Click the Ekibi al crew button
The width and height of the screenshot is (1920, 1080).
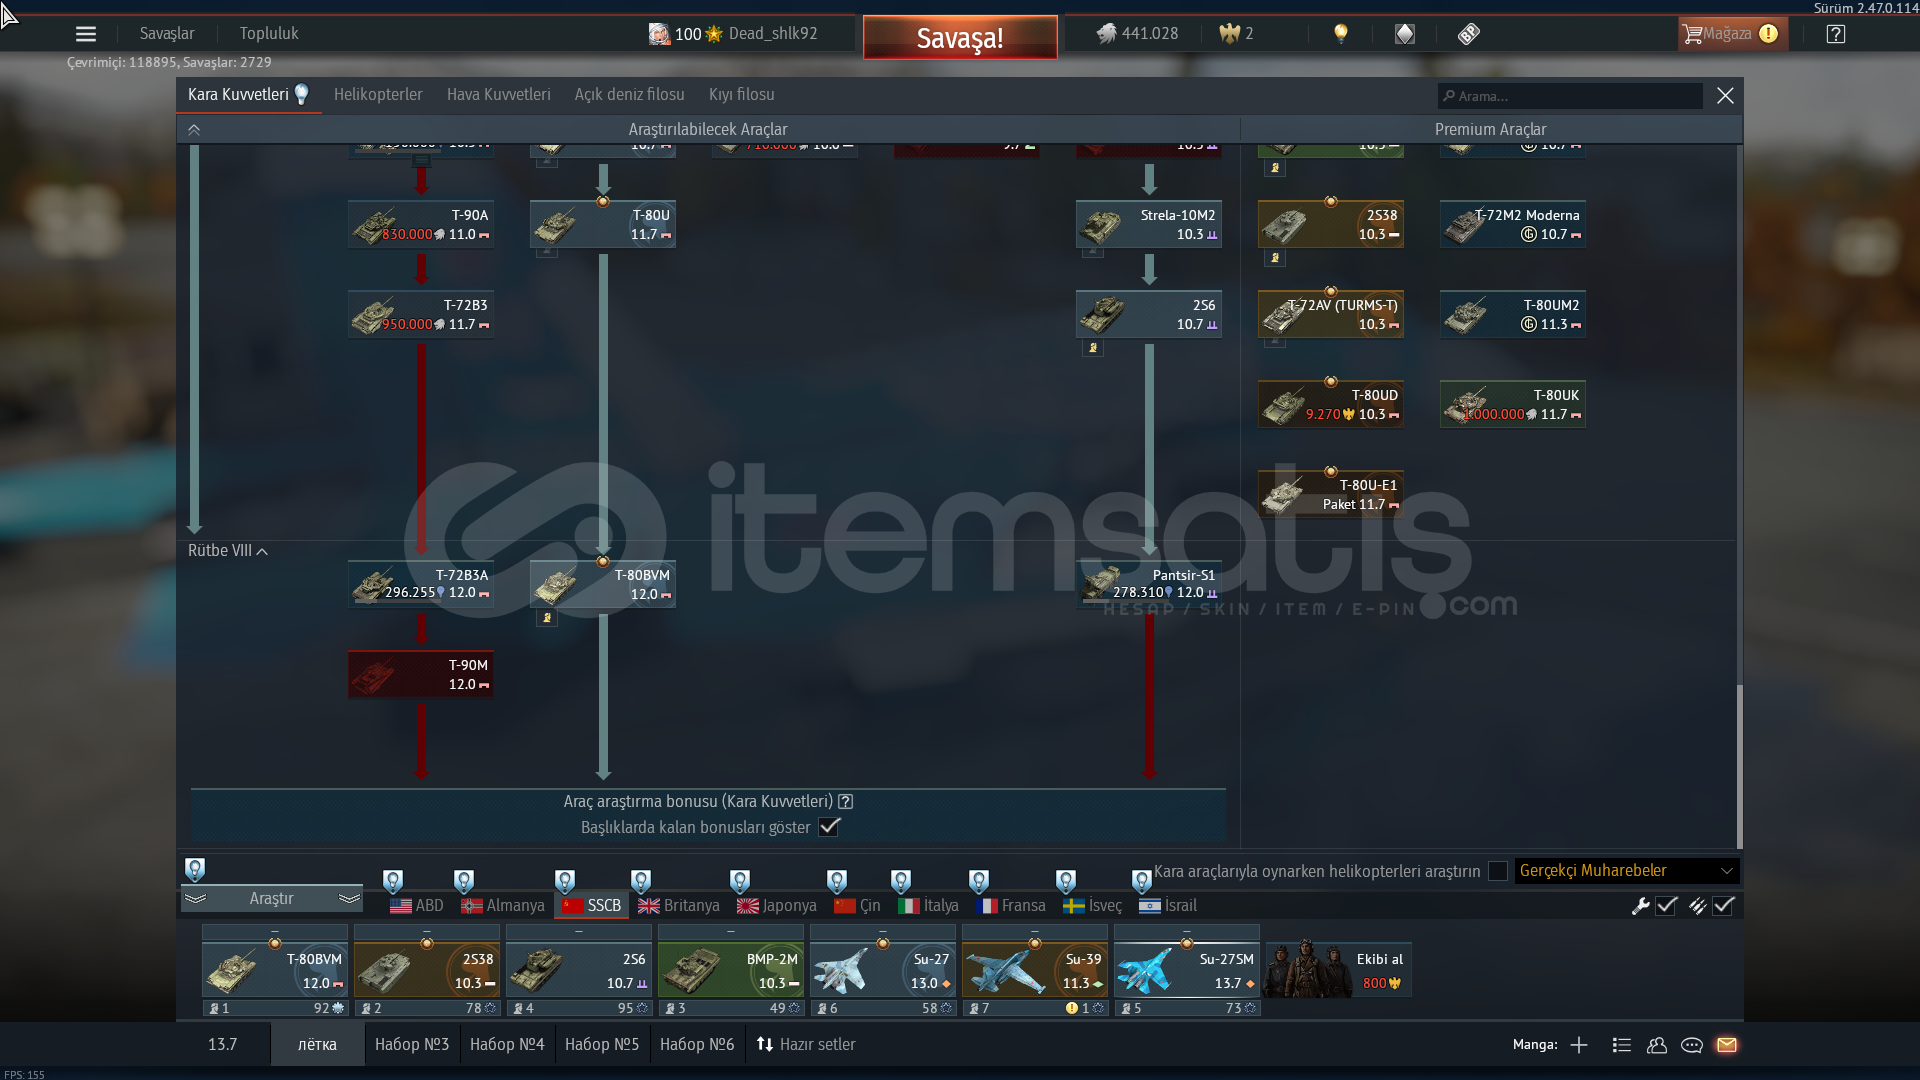click(1338, 970)
